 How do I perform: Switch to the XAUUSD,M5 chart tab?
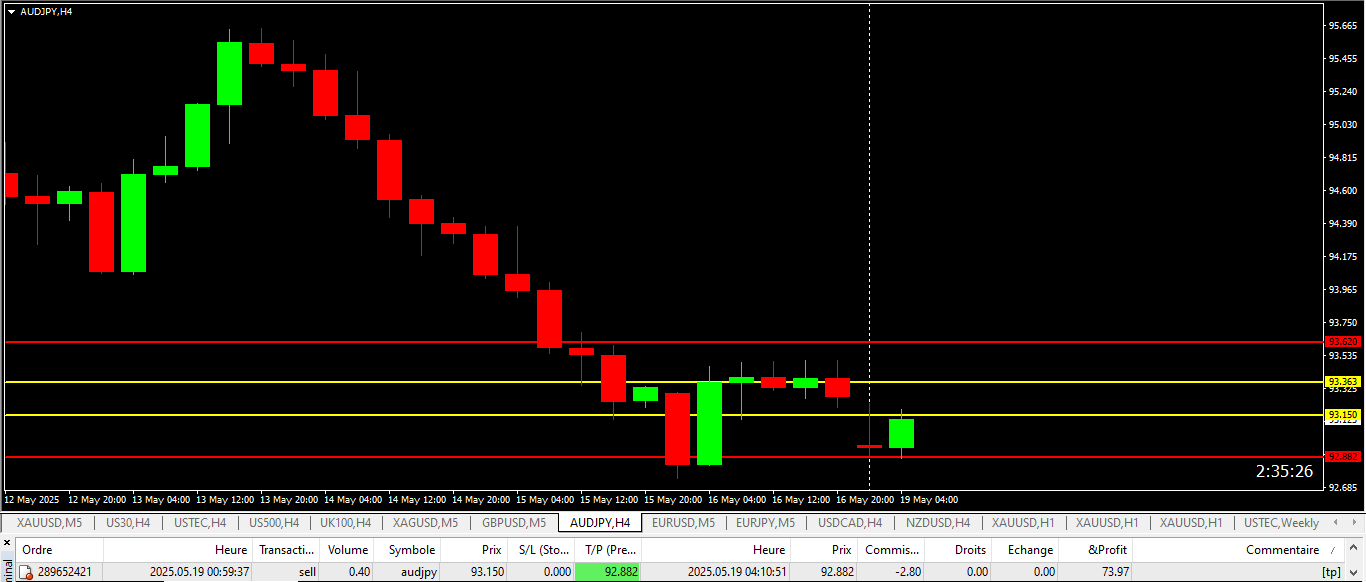tap(49, 523)
